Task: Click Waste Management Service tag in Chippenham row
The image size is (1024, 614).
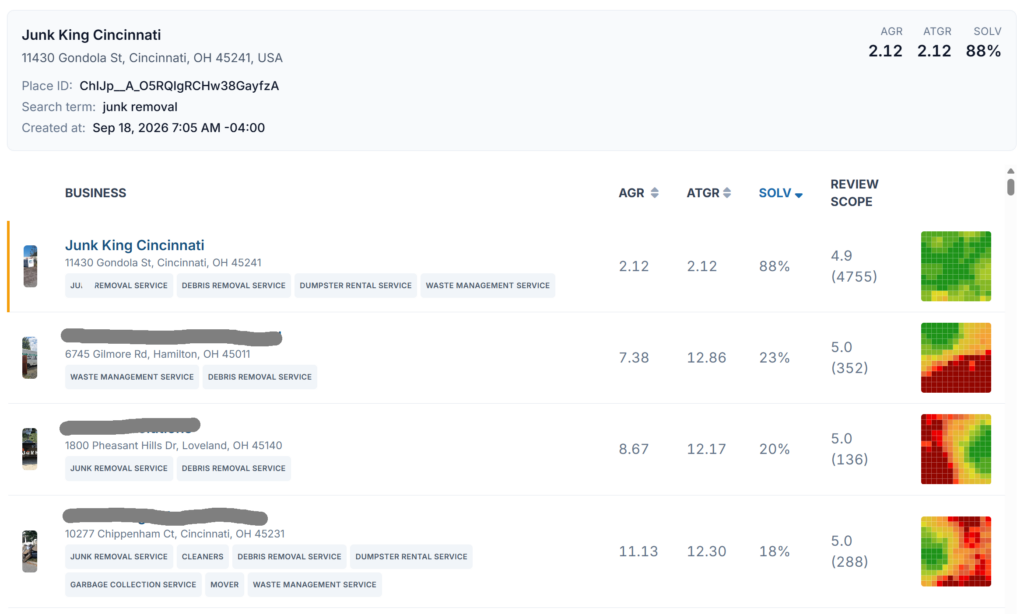Action: pos(315,585)
